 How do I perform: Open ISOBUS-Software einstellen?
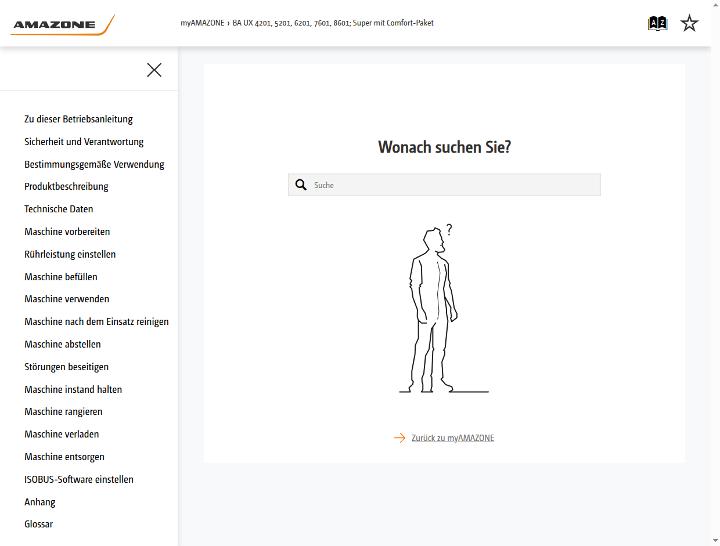click(x=79, y=479)
